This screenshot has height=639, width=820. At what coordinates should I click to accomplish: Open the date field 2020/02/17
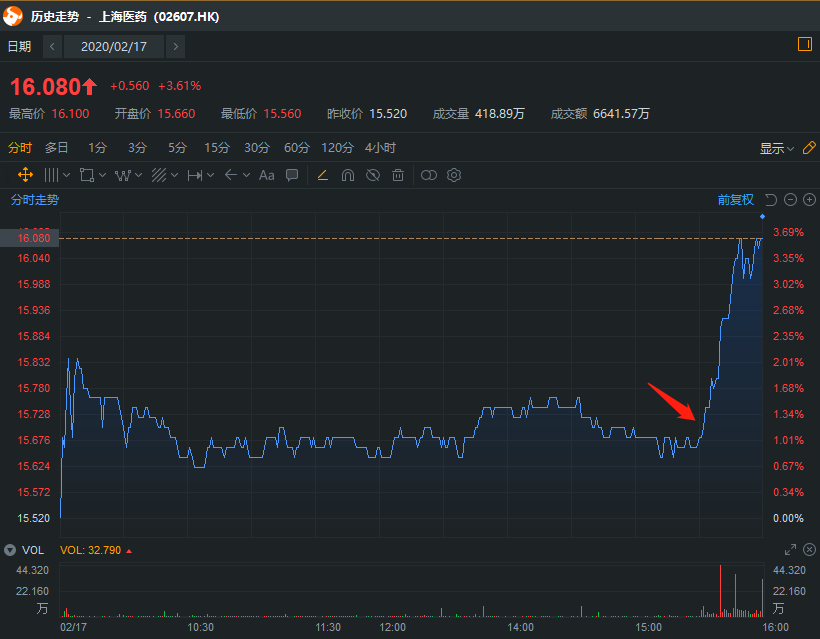[113, 47]
